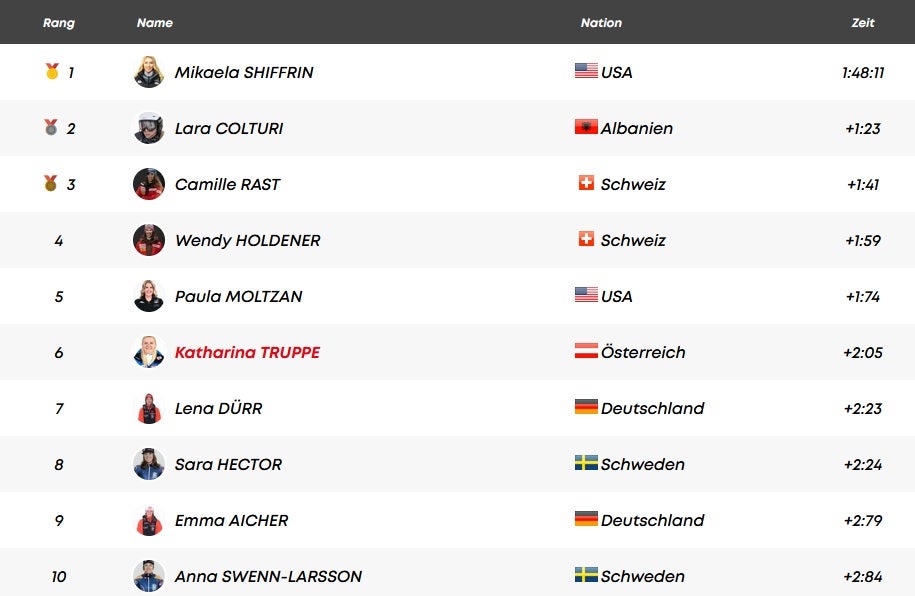The image size is (915, 596).
Task: Click the Swiss flag beside Camille Rast
Action: pos(586,184)
